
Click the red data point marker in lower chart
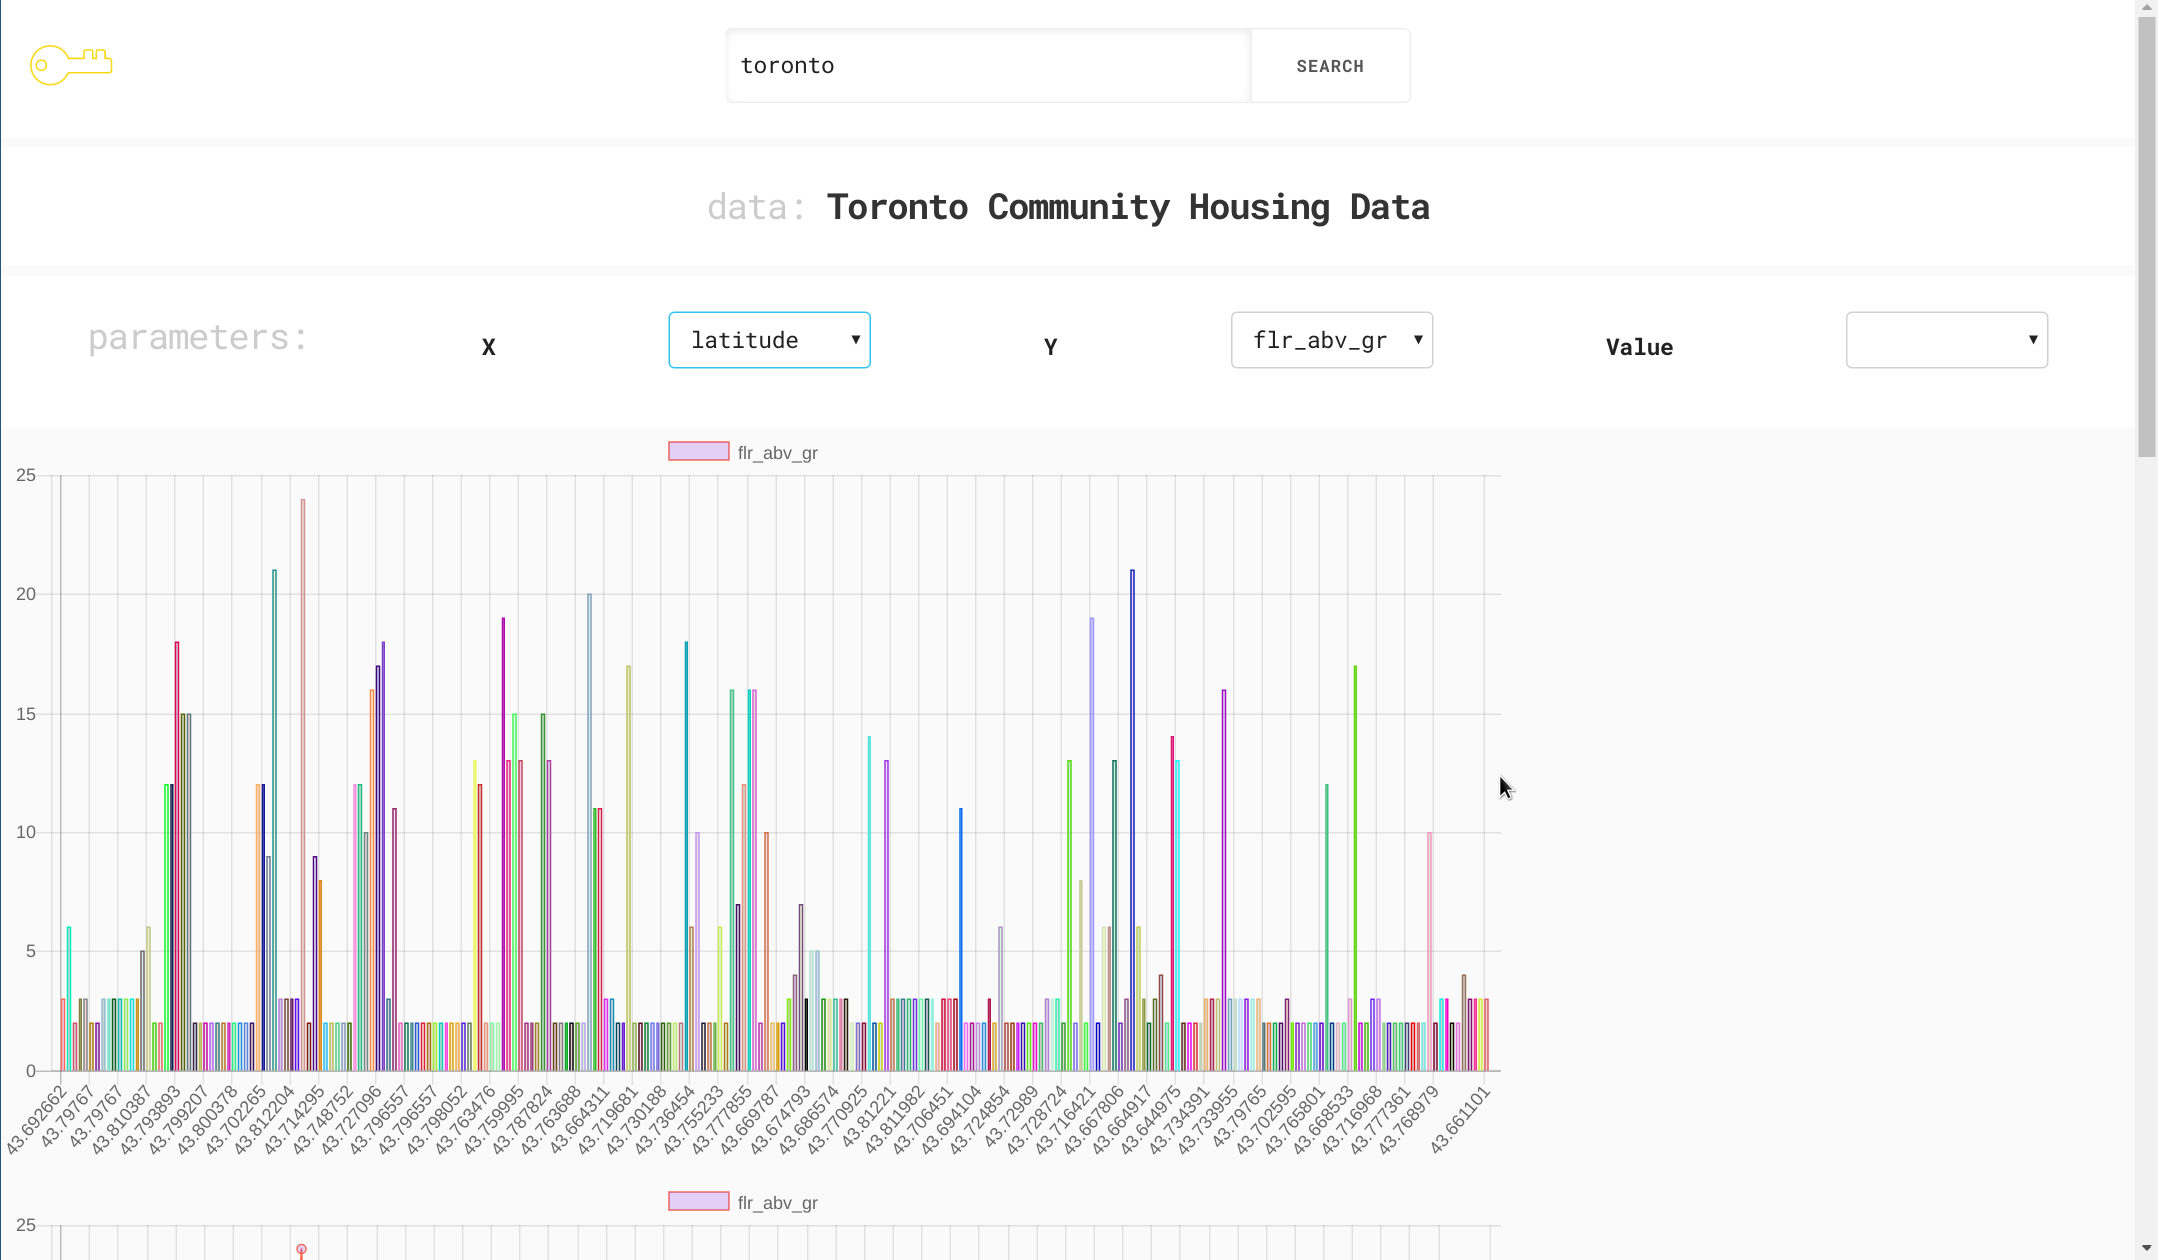(301, 1249)
